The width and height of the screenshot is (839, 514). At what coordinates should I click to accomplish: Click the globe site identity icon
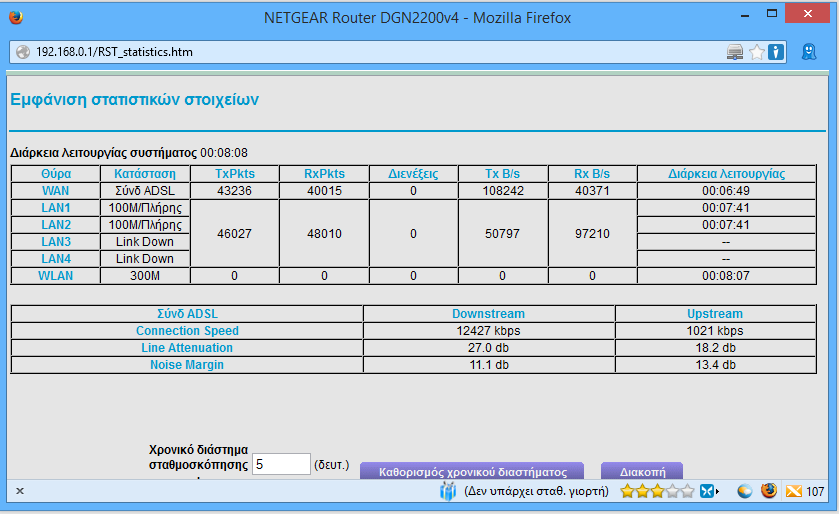pos(22,52)
